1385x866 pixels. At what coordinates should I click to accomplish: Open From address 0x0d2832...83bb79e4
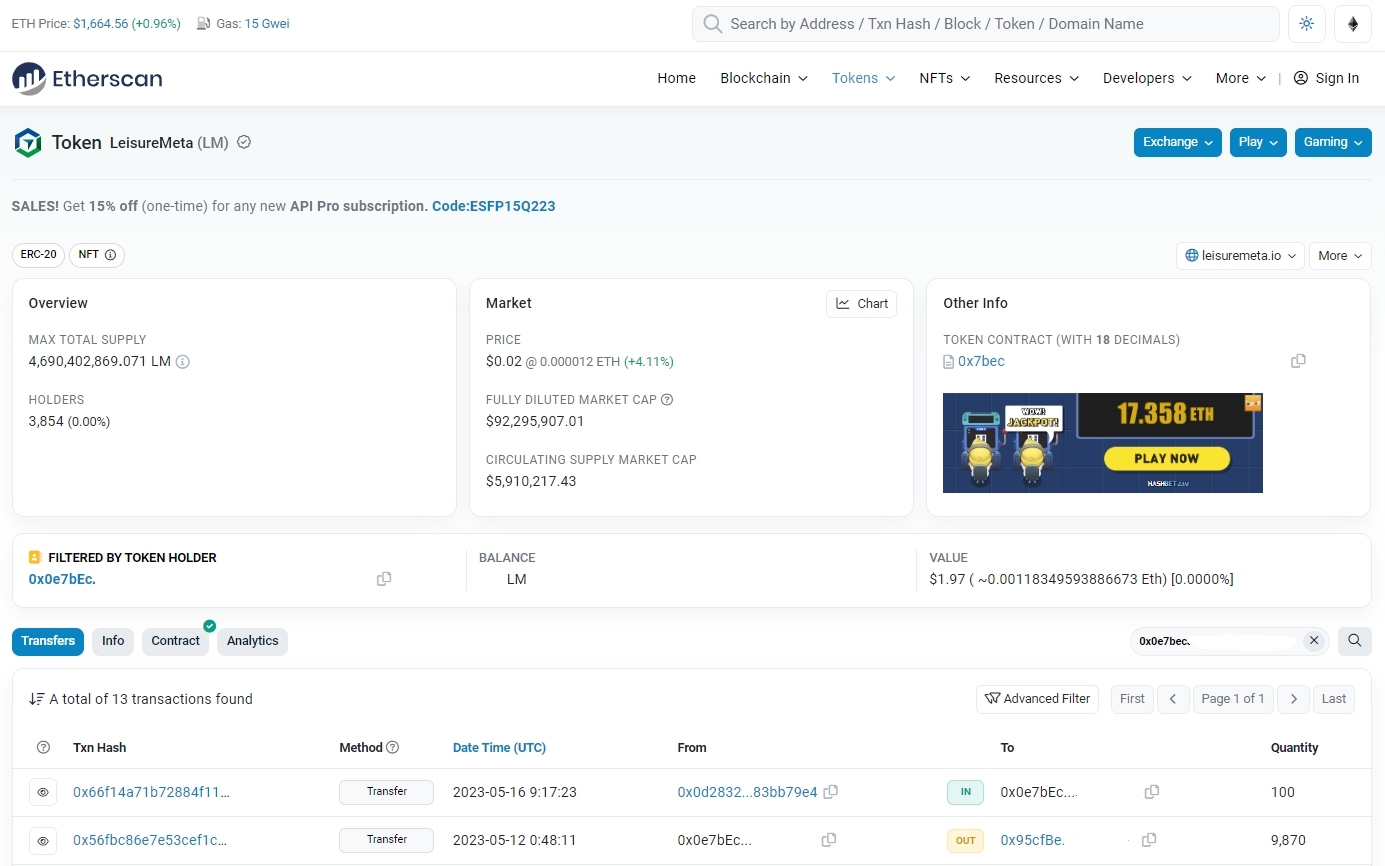click(747, 792)
